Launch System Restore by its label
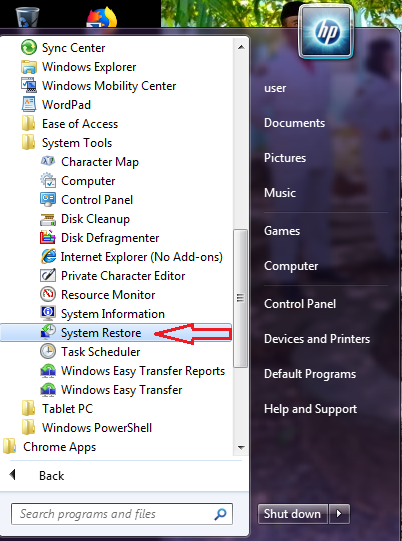The image size is (402, 541). click(x=101, y=333)
